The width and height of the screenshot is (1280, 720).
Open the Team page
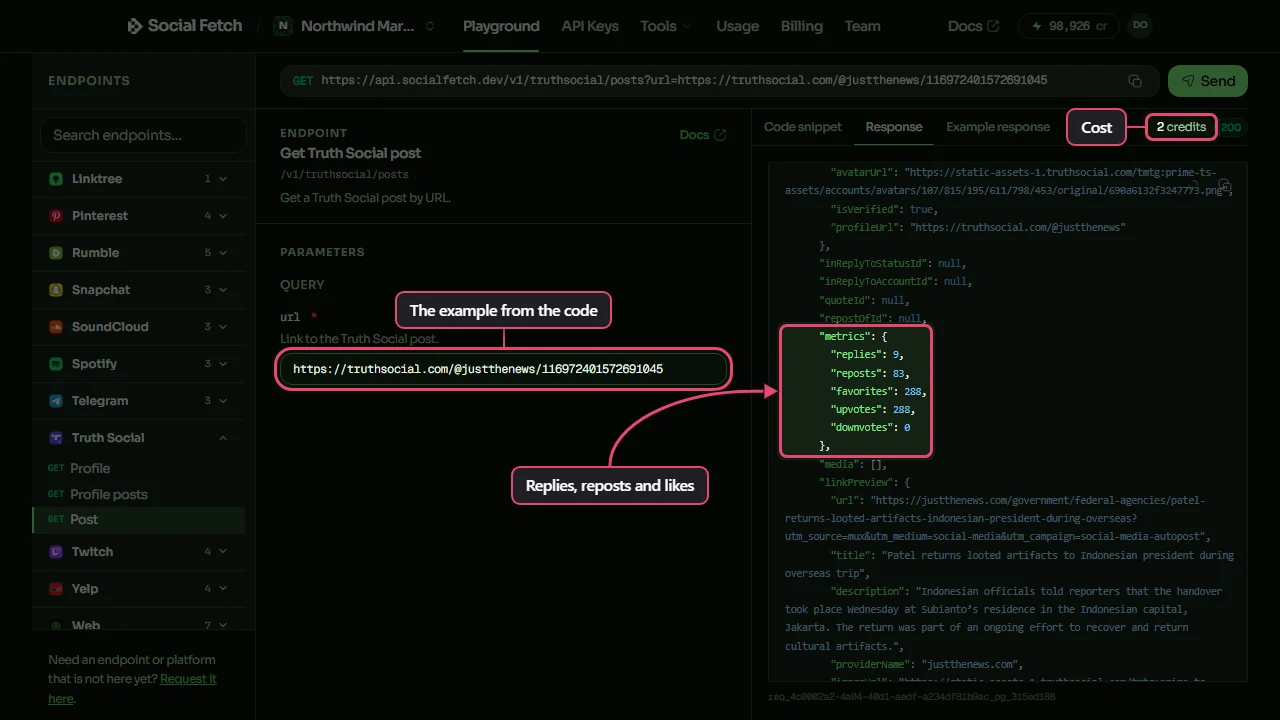862,26
